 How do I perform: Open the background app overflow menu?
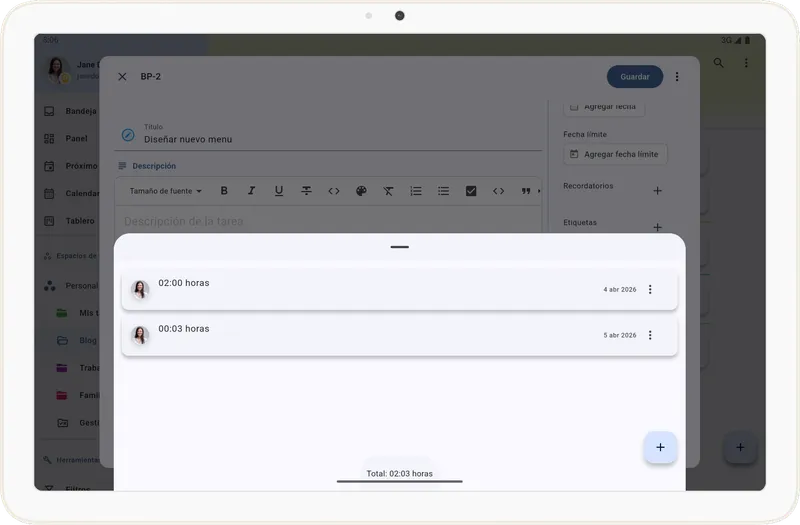746,63
